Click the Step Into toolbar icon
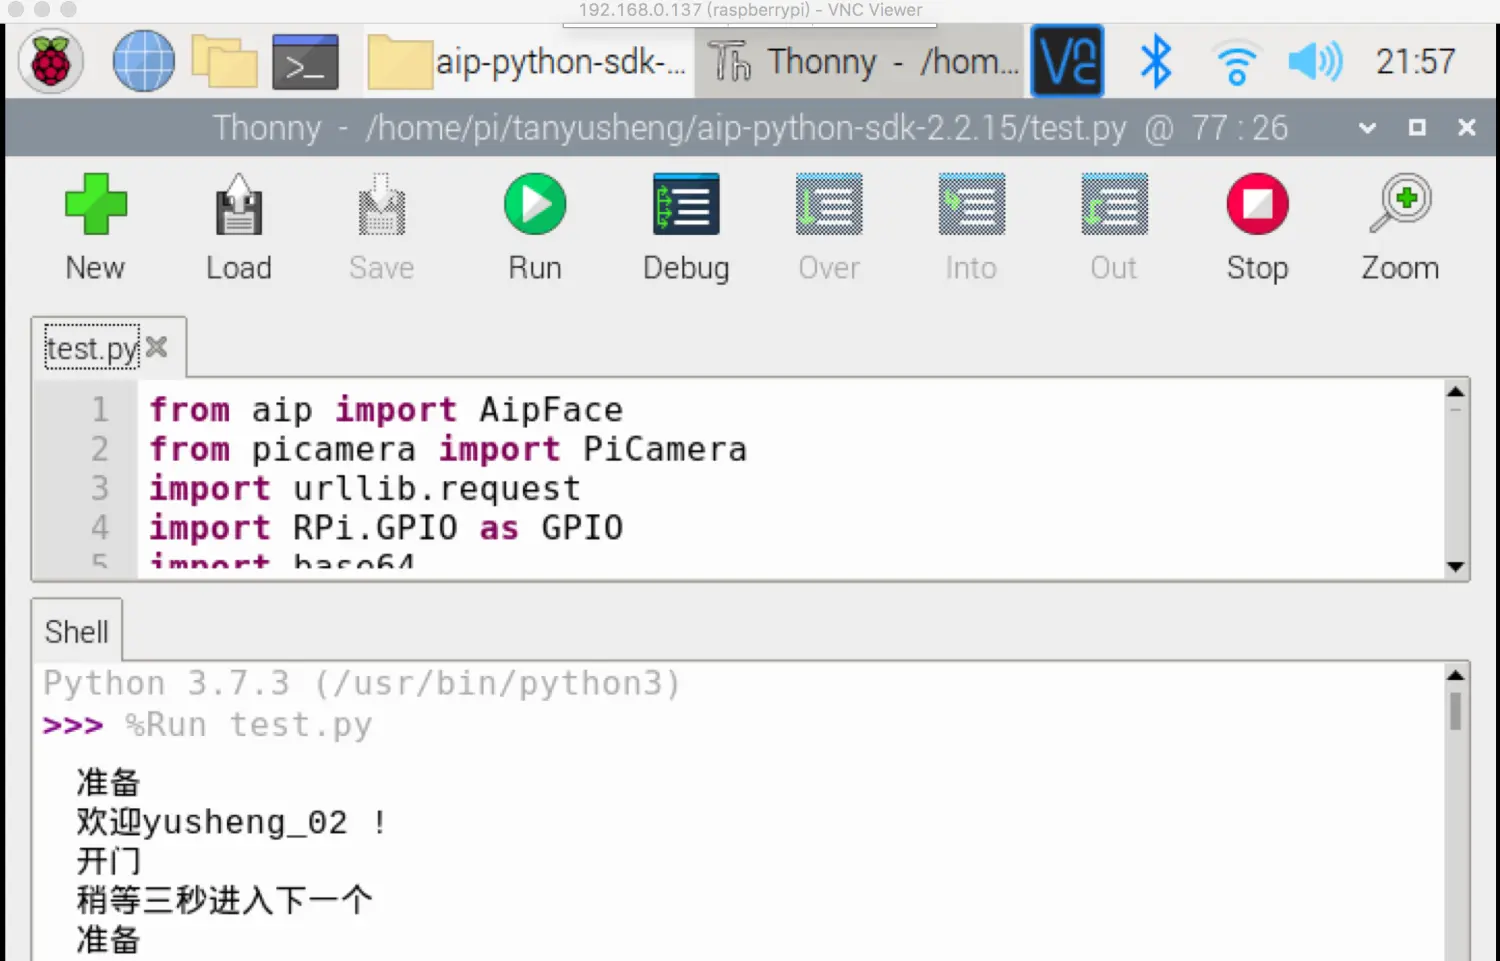The width and height of the screenshot is (1500, 961). coord(972,204)
